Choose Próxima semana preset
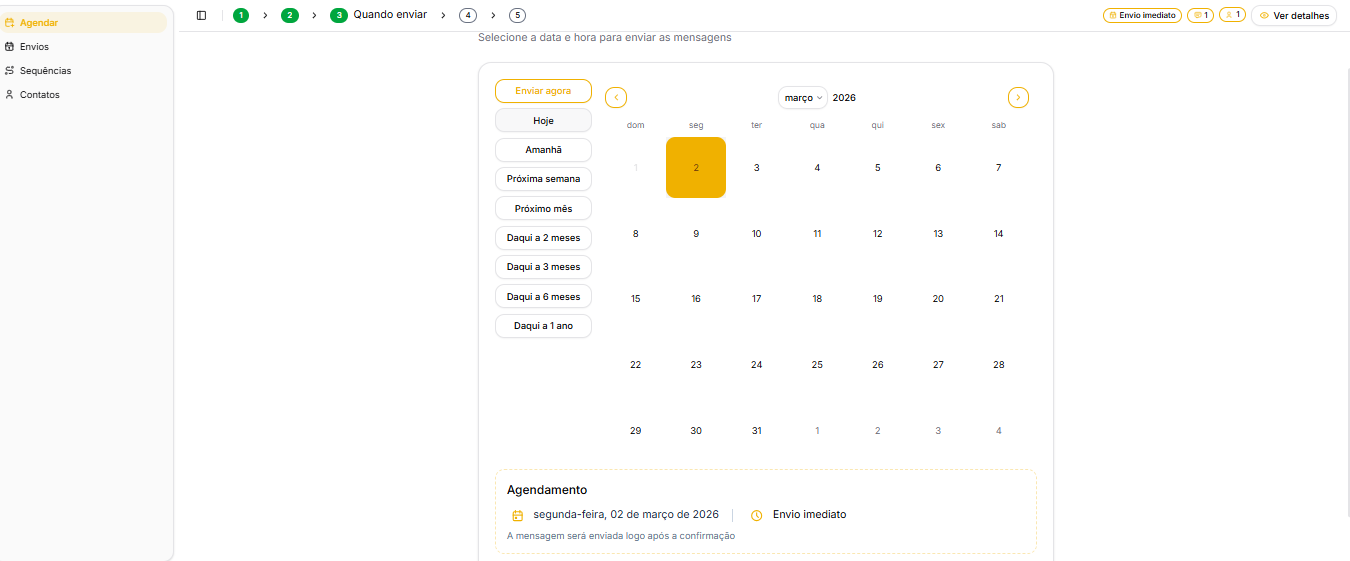The width and height of the screenshot is (1350, 561). coord(543,179)
